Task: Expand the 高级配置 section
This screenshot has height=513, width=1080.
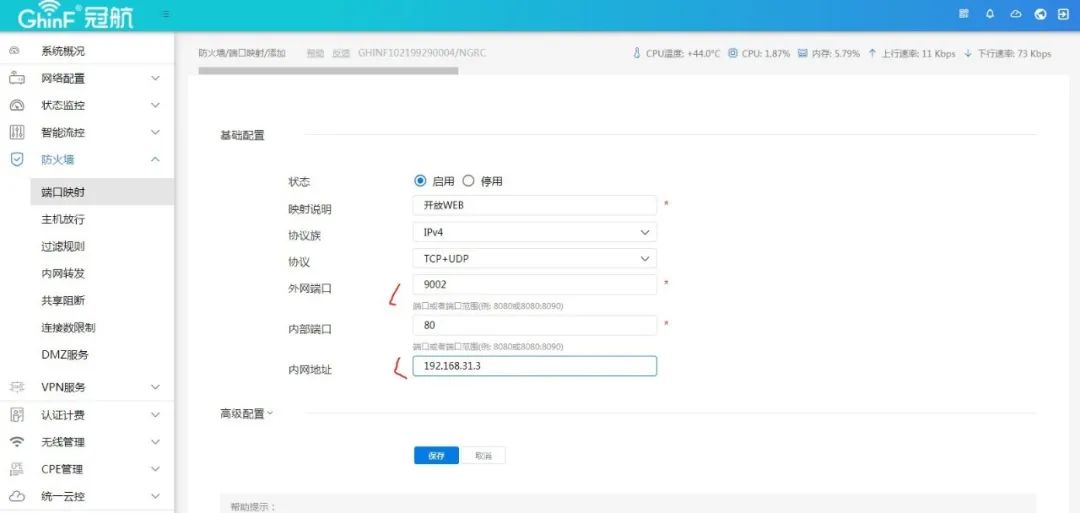Action: [246, 413]
